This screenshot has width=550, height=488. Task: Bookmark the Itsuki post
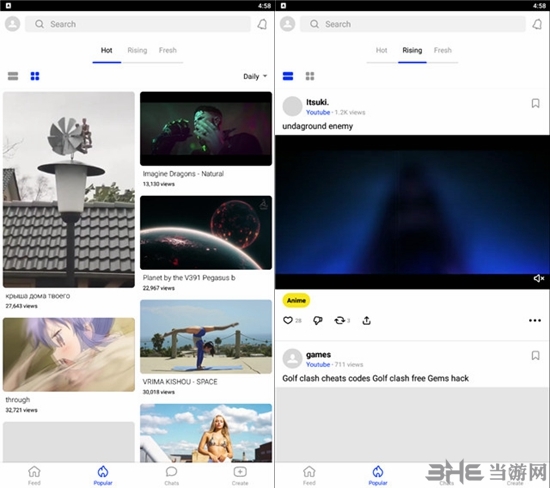pos(535,103)
